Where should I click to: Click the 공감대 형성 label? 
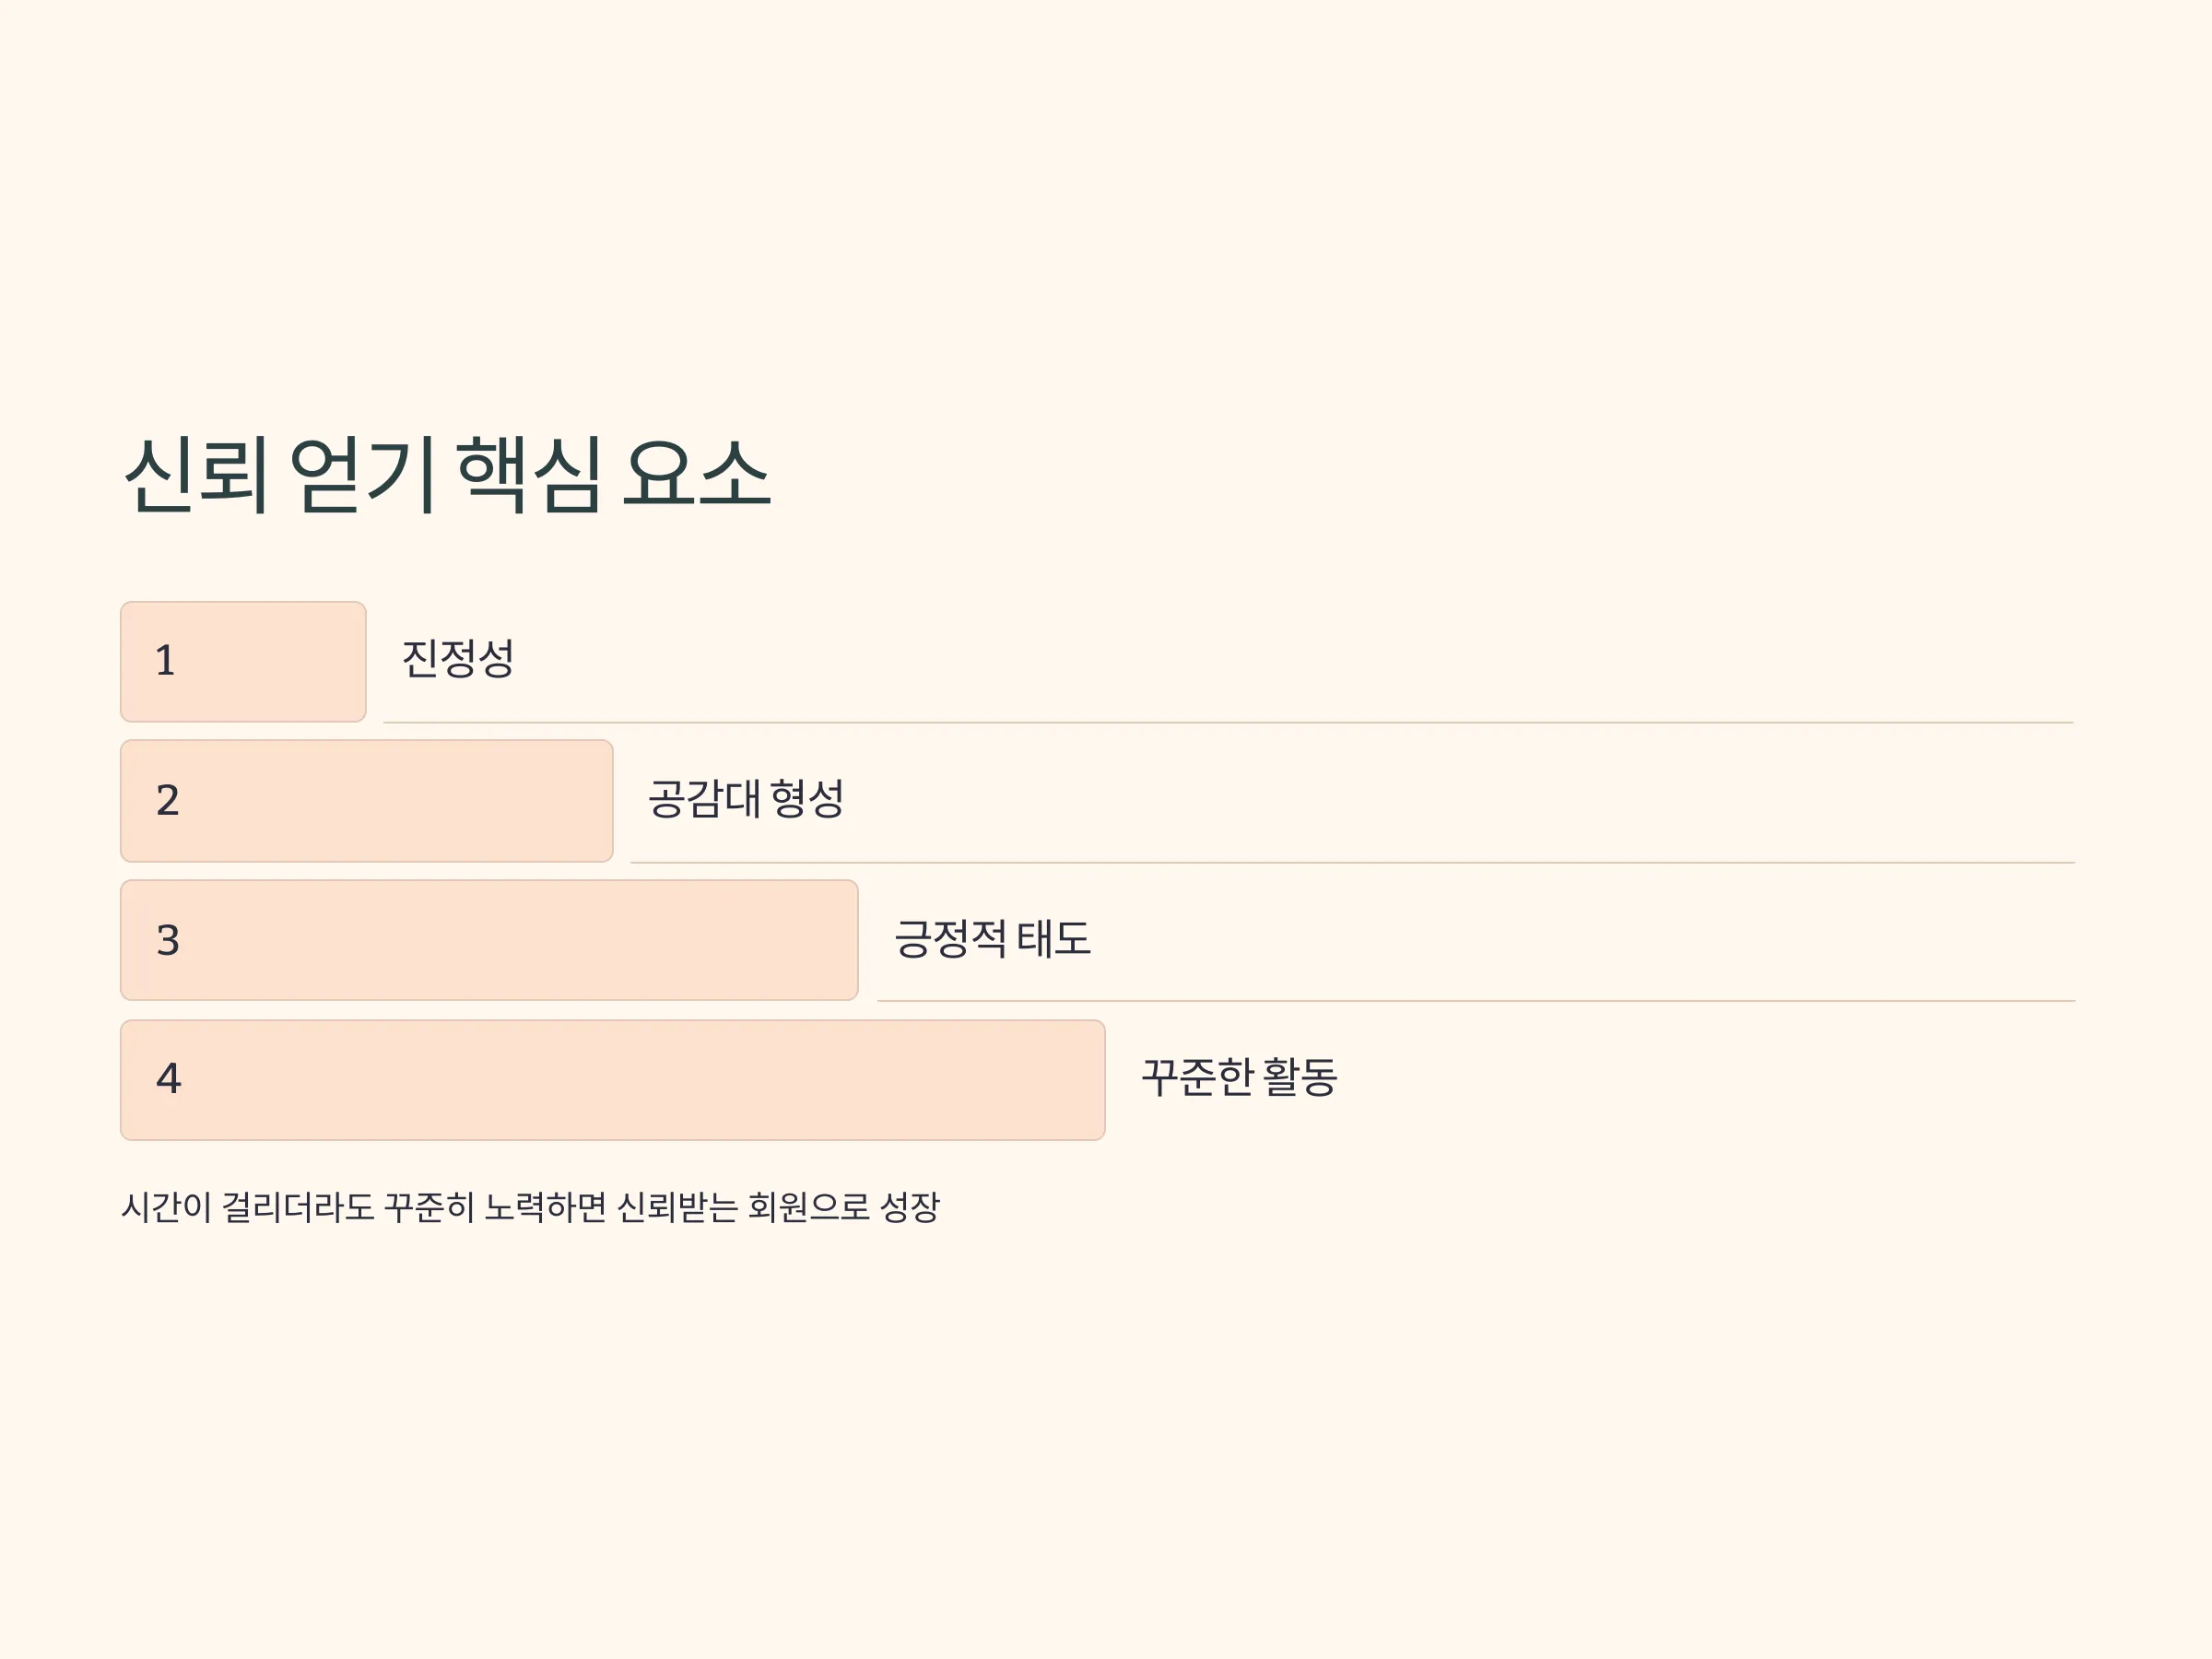click(x=746, y=798)
